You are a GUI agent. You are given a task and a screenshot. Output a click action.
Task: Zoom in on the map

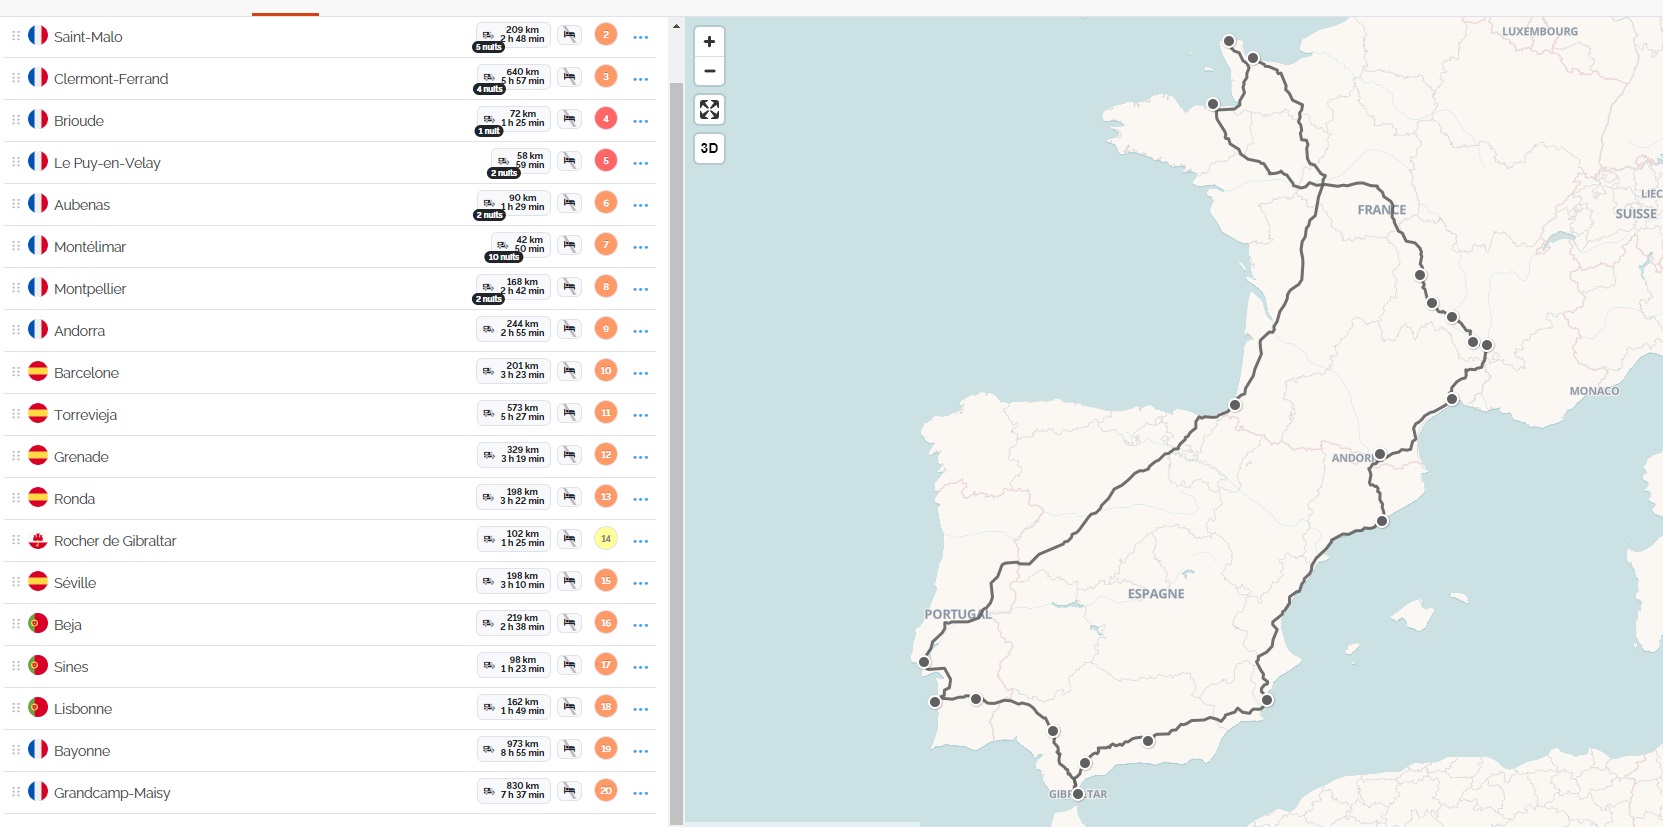[709, 42]
